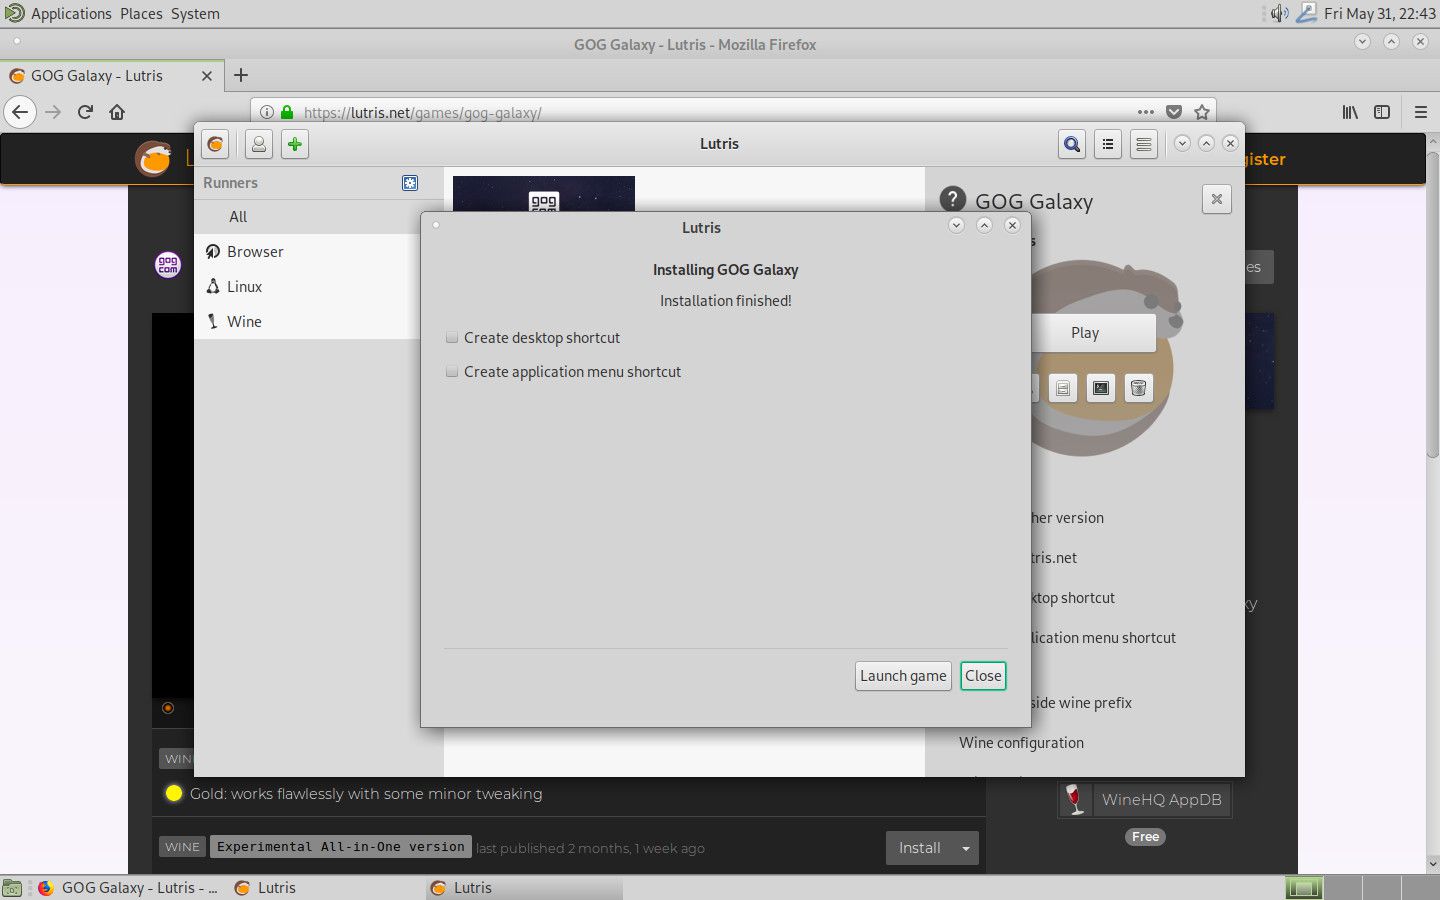Click the WineHQ AppDB link
1440x900 pixels.
pyautogui.click(x=1145, y=800)
